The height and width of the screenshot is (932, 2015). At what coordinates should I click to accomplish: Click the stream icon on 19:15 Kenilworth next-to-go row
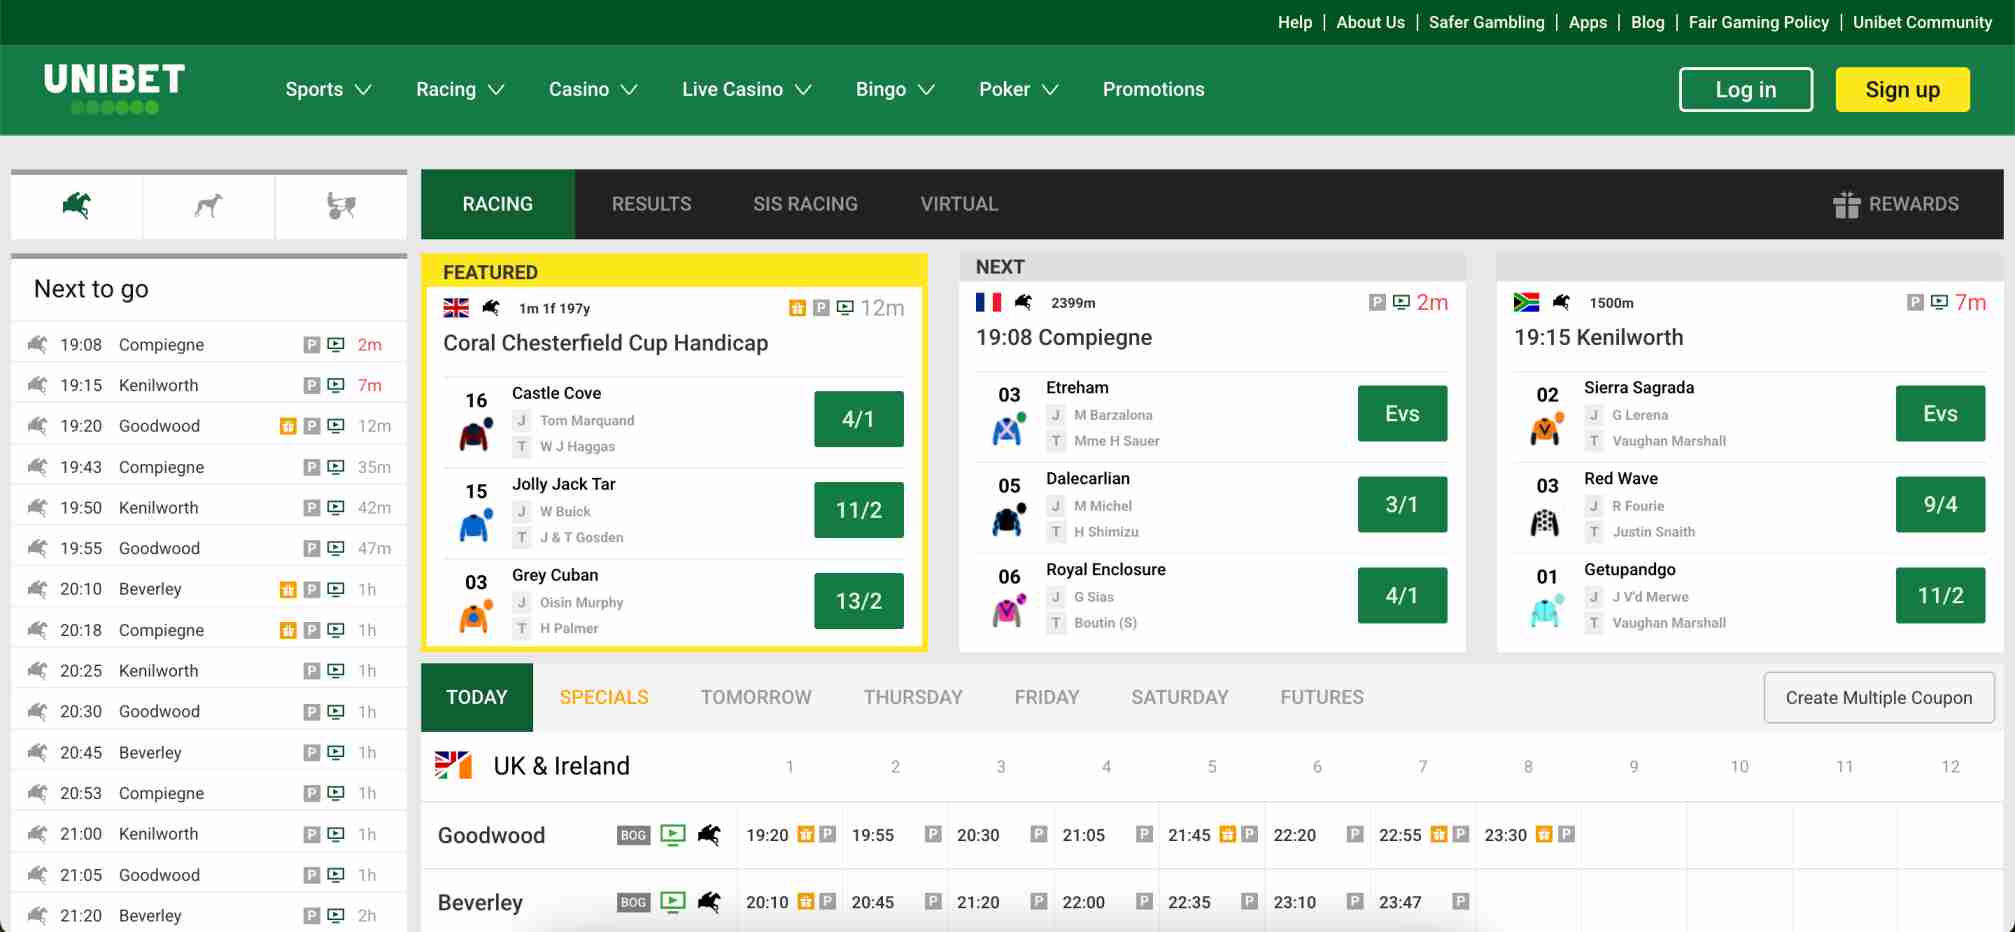[x=336, y=385]
